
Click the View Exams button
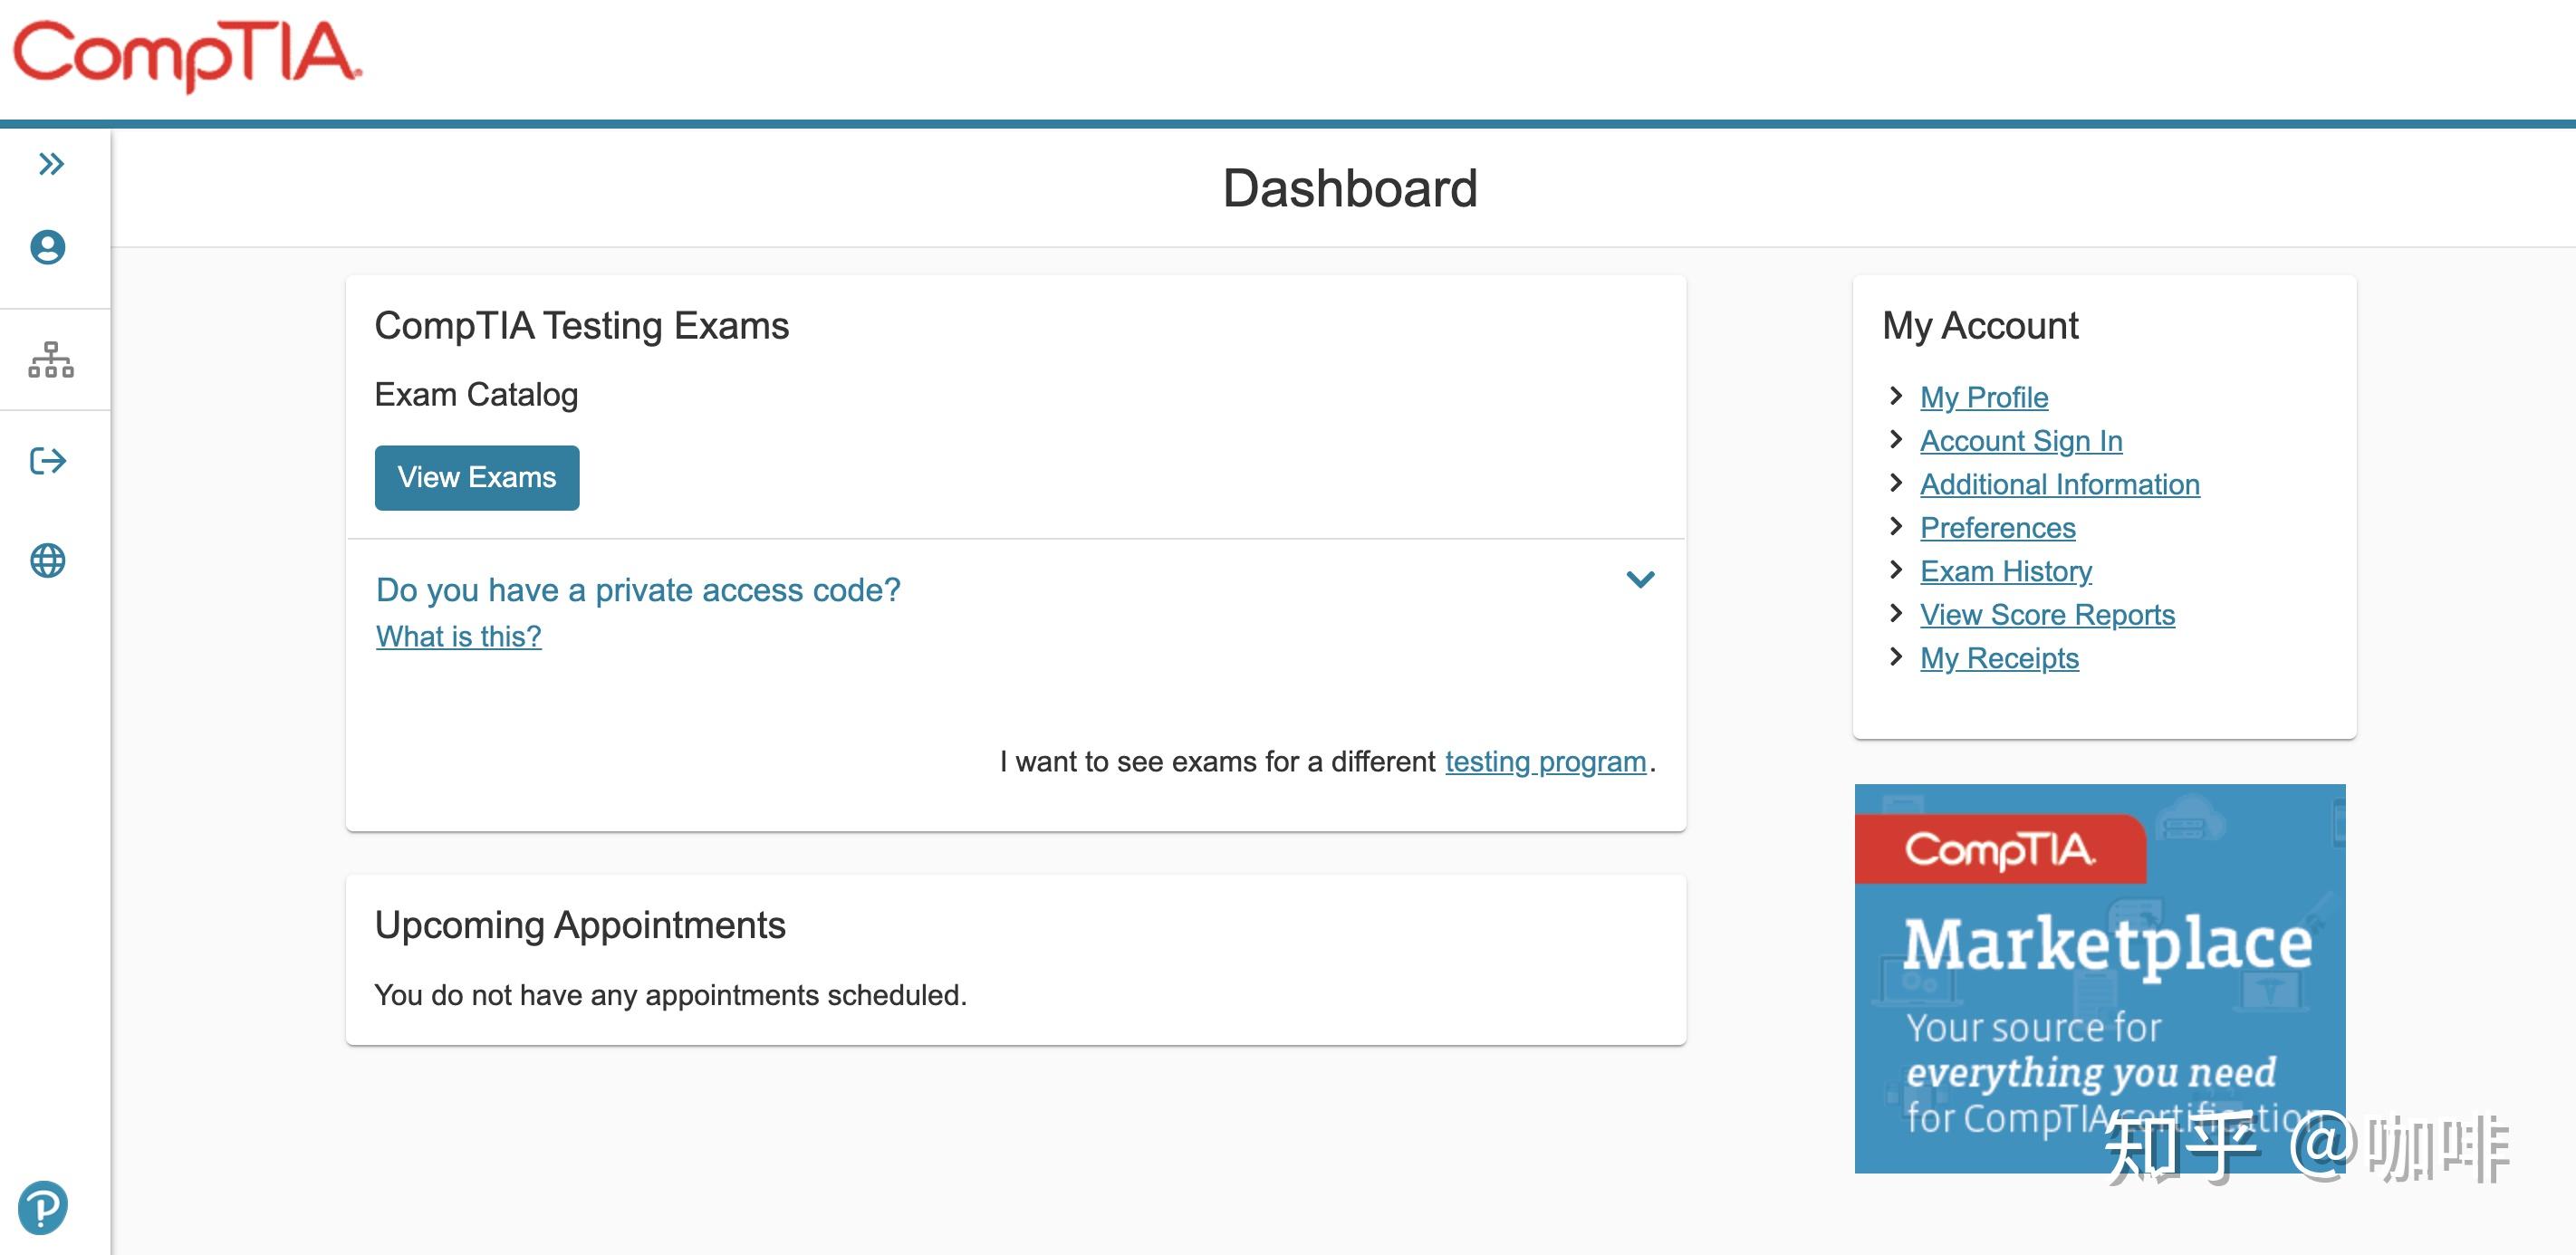click(477, 478)
